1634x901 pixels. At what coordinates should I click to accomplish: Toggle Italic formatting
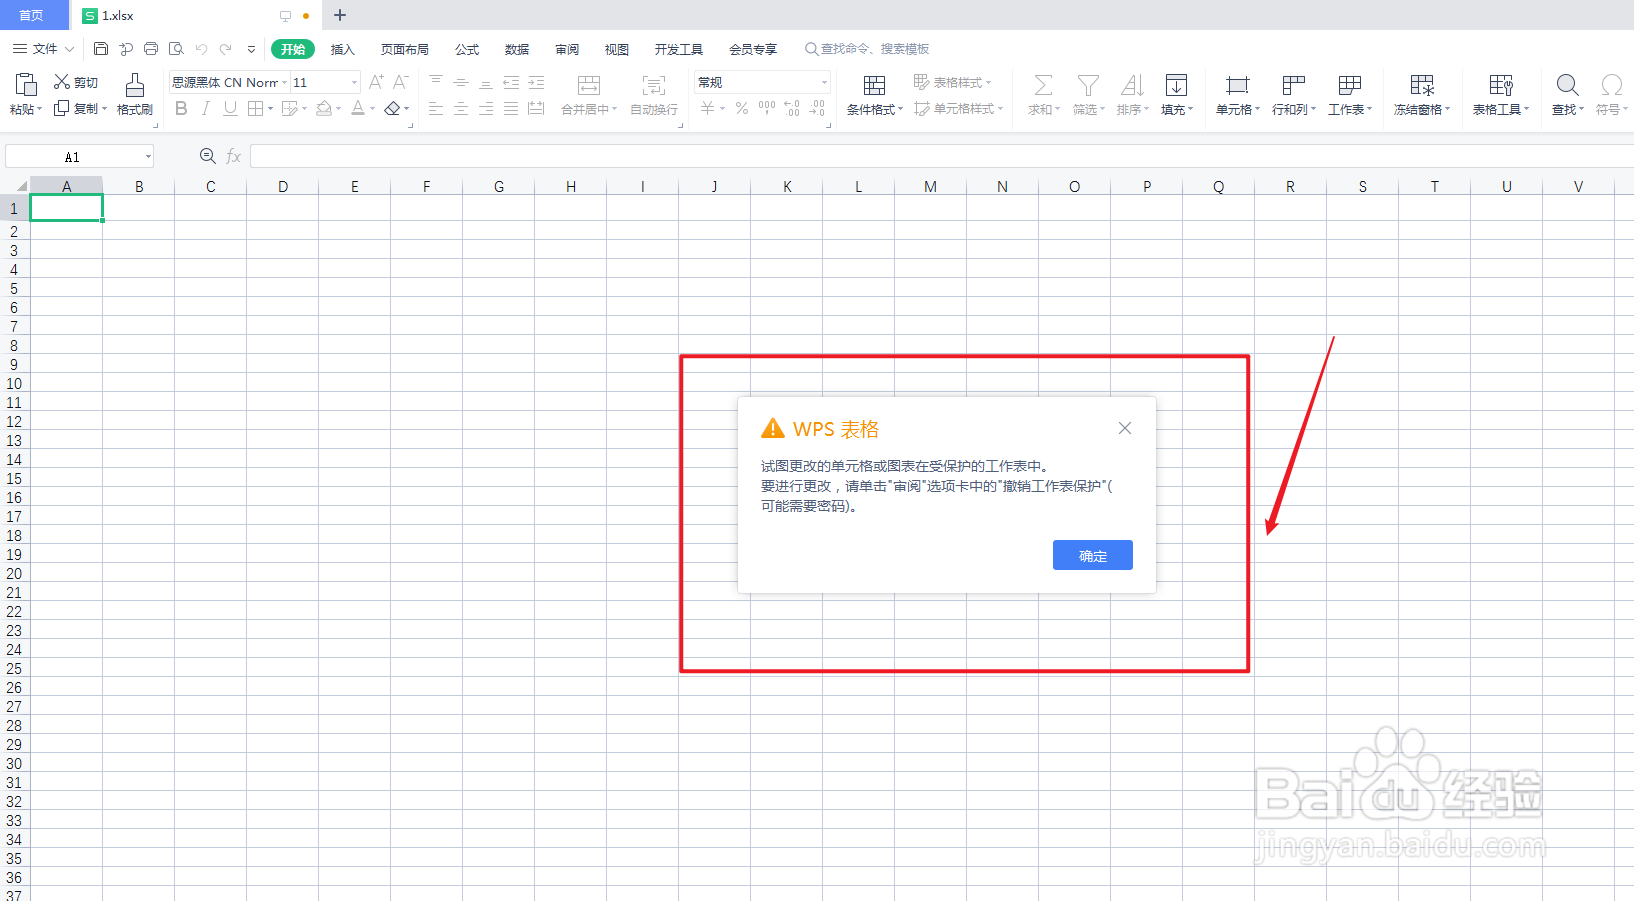point(205,108)
